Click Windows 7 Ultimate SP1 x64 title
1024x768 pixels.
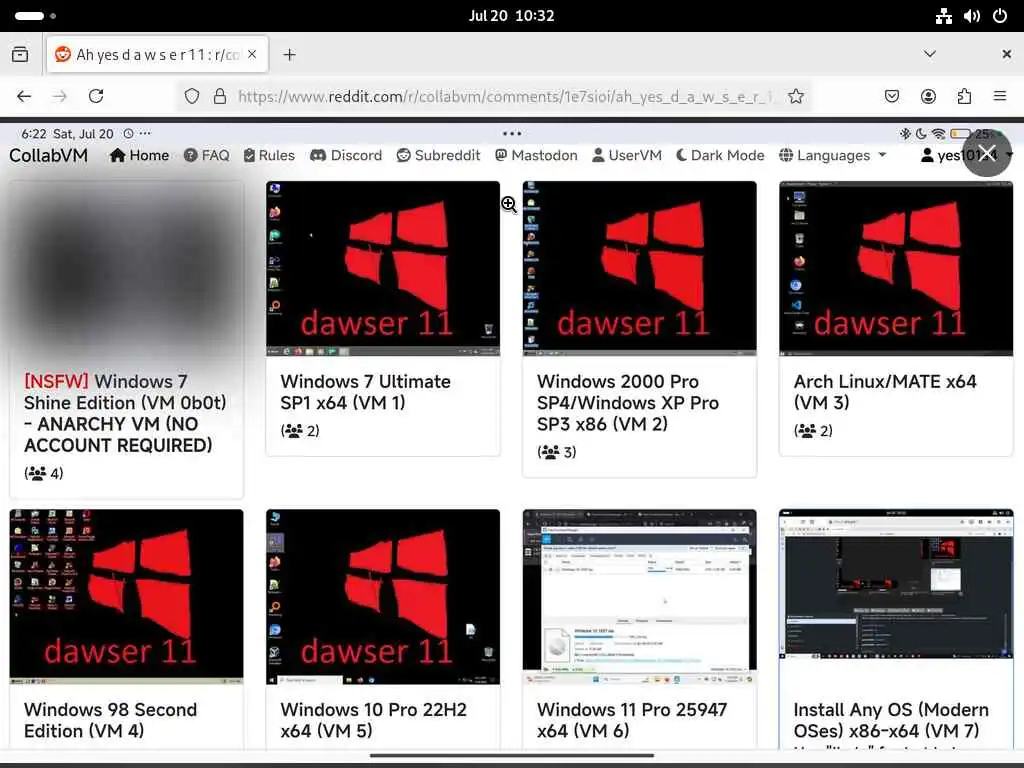pyautogui.click(x=366, y=392)
